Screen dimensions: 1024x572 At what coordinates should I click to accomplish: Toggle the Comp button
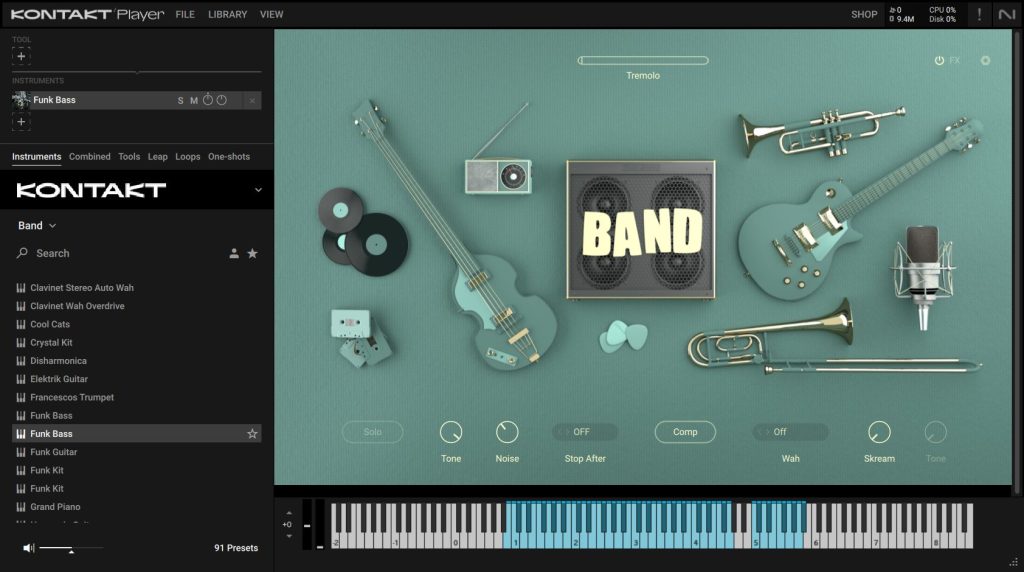coord(685,432)
